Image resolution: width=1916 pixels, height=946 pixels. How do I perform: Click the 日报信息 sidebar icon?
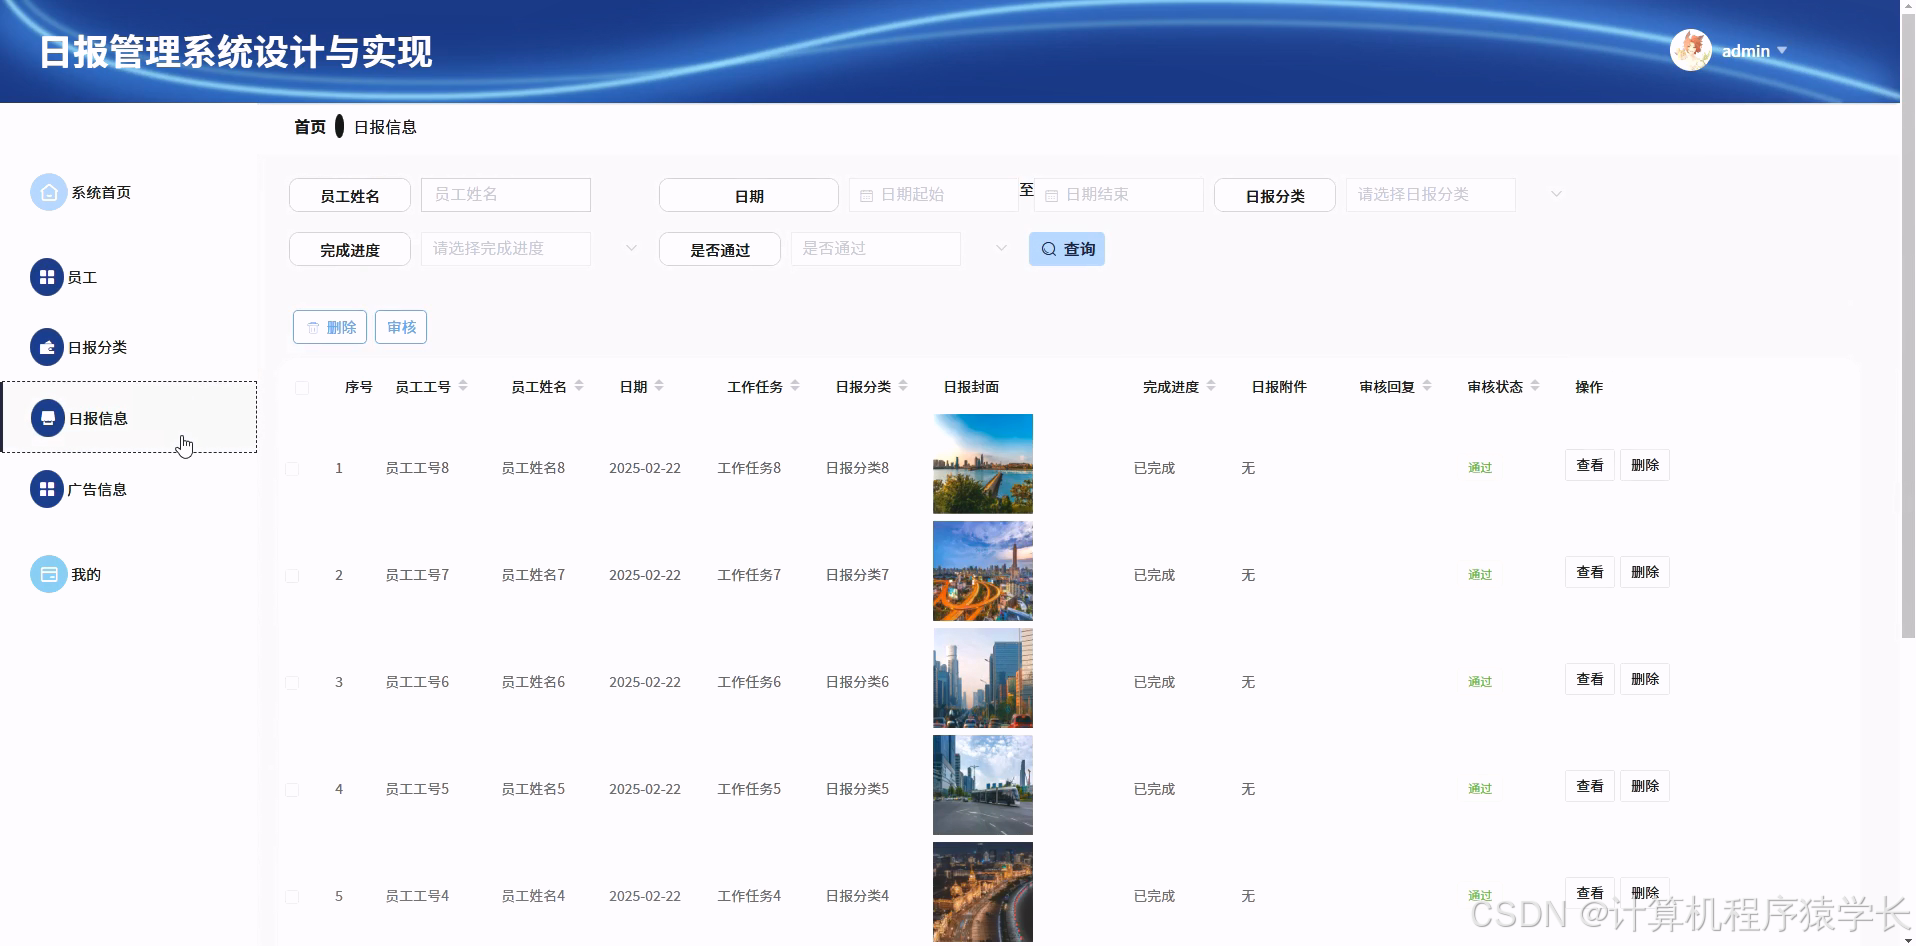(x=48, y=418)
